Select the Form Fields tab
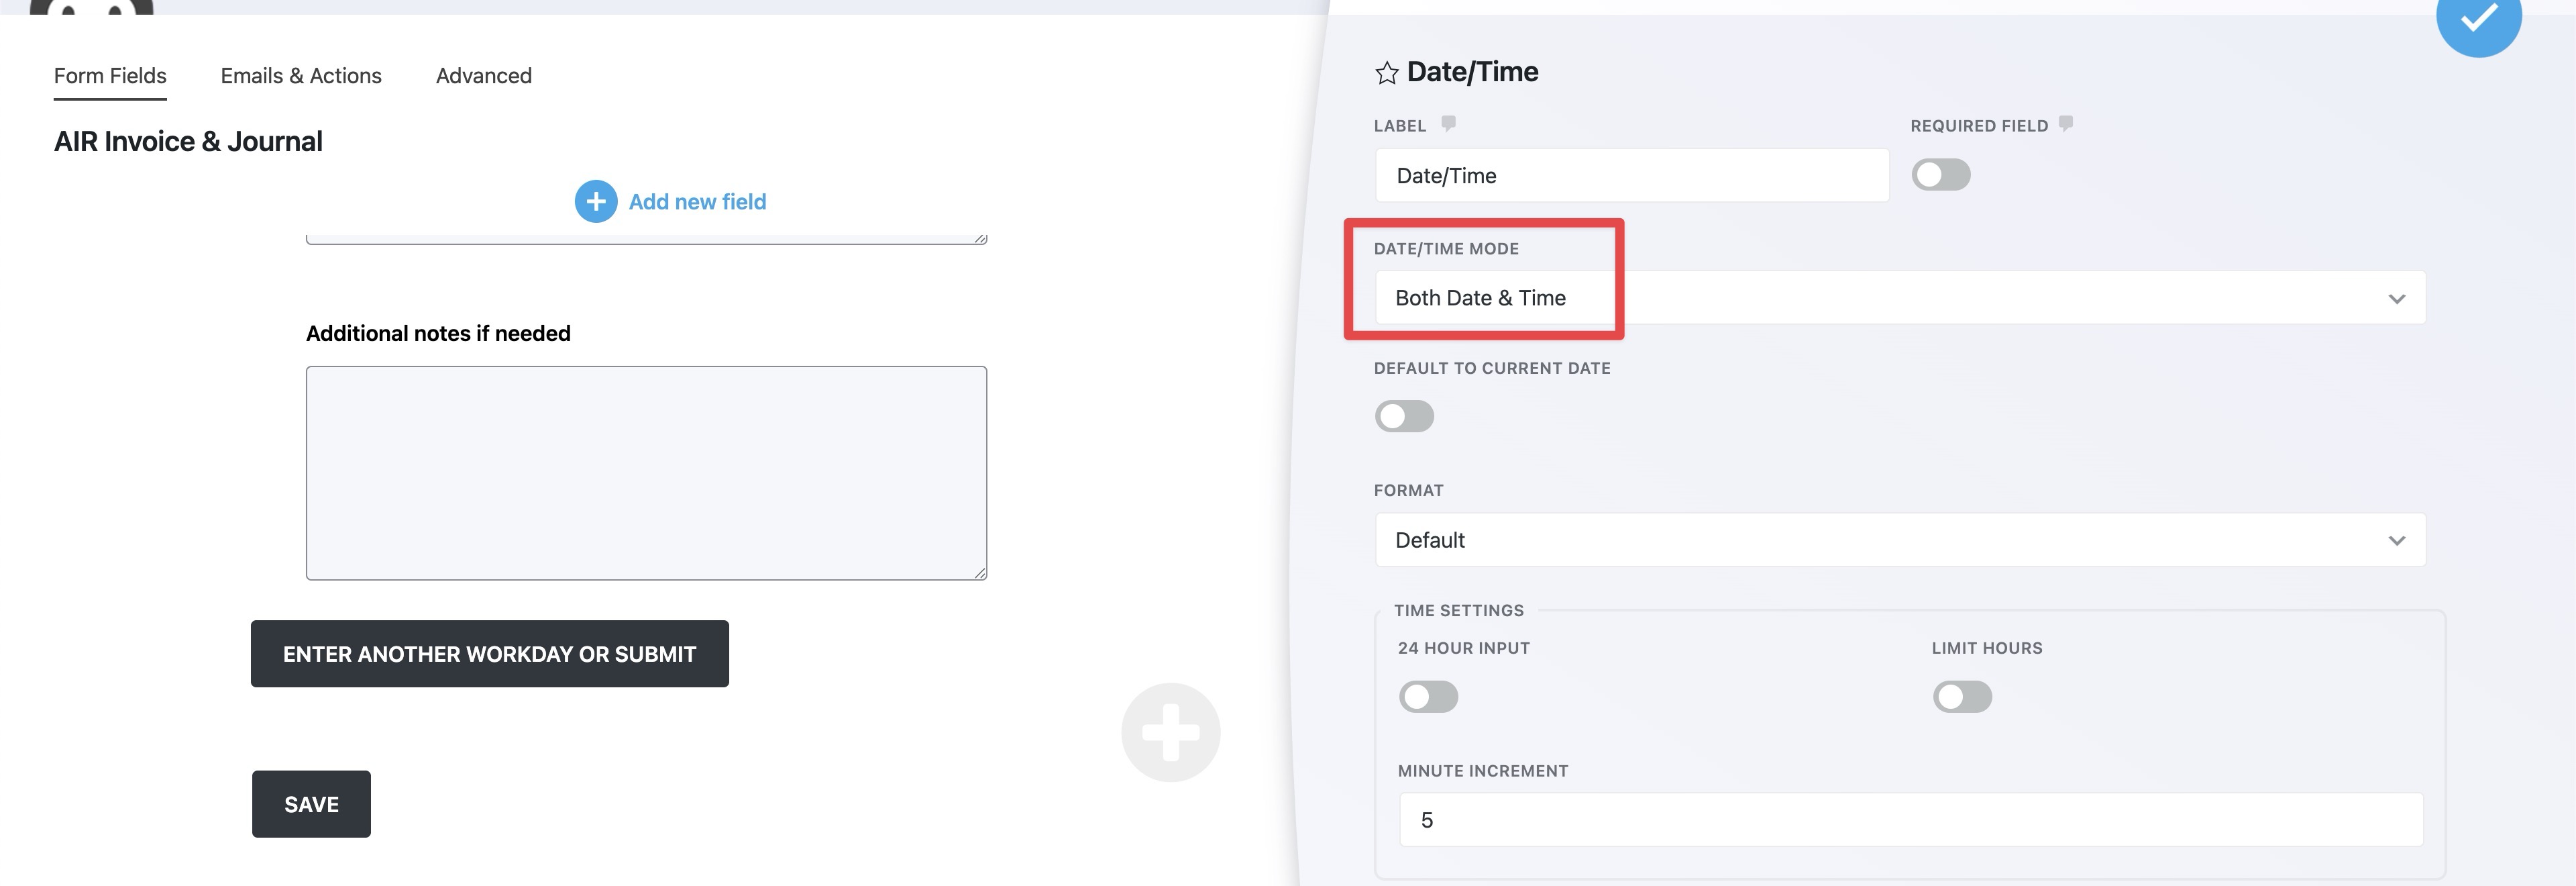 point(110,76)
